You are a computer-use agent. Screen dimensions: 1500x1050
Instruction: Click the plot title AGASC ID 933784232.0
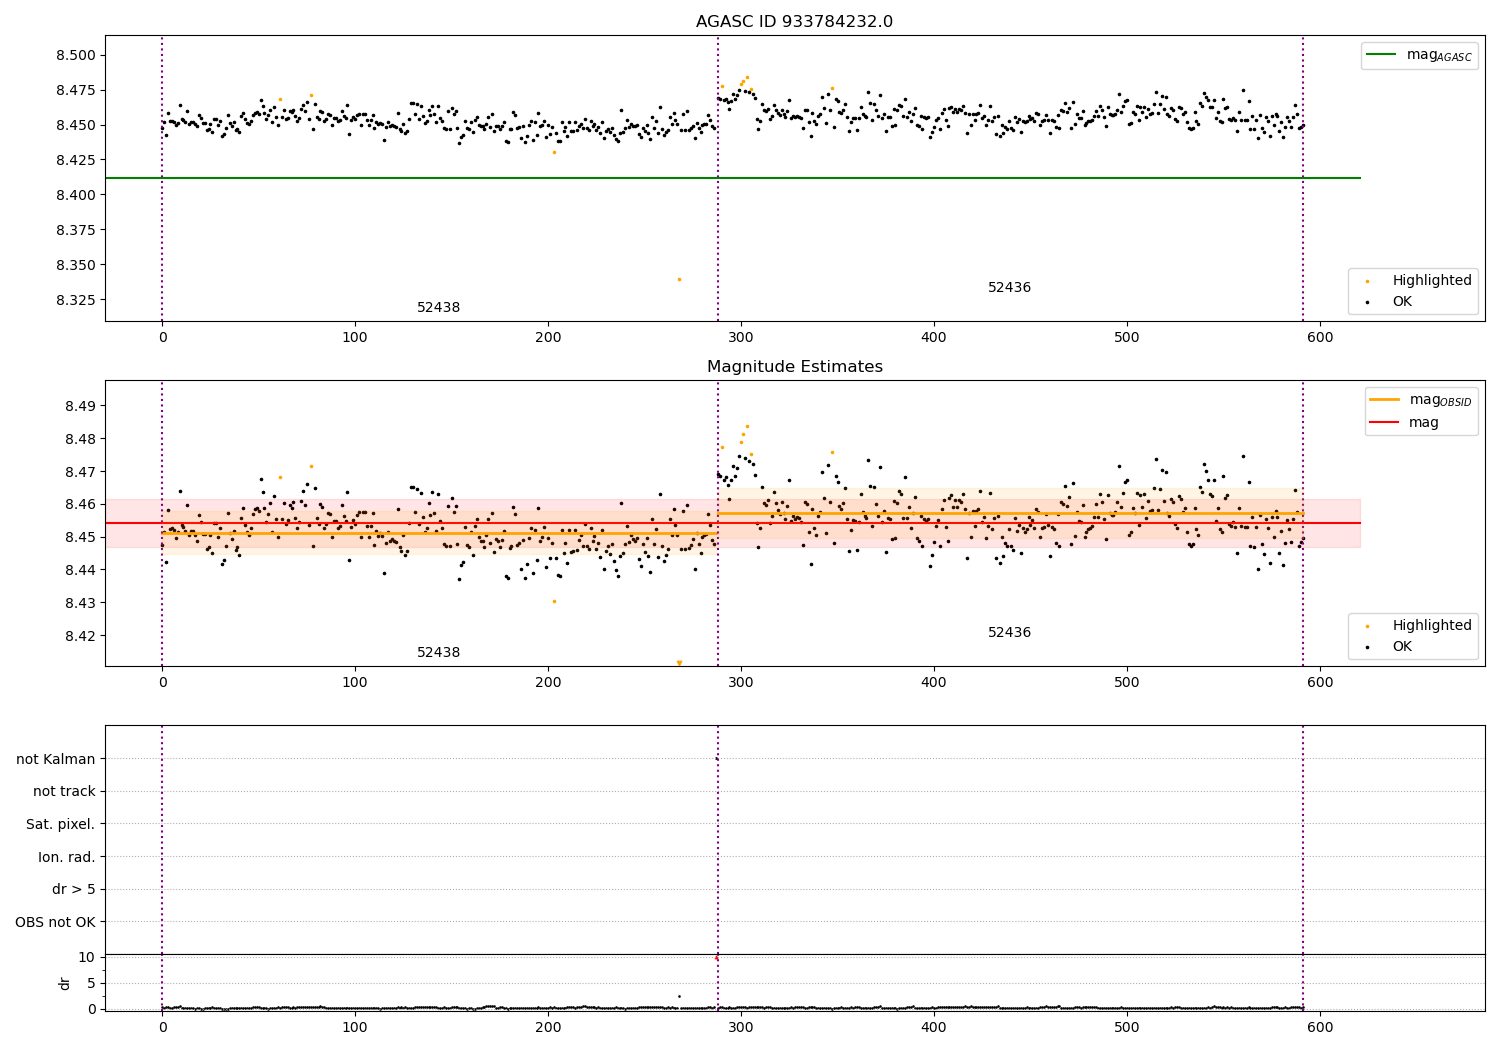pyautogui.click(x=794, y=22)
